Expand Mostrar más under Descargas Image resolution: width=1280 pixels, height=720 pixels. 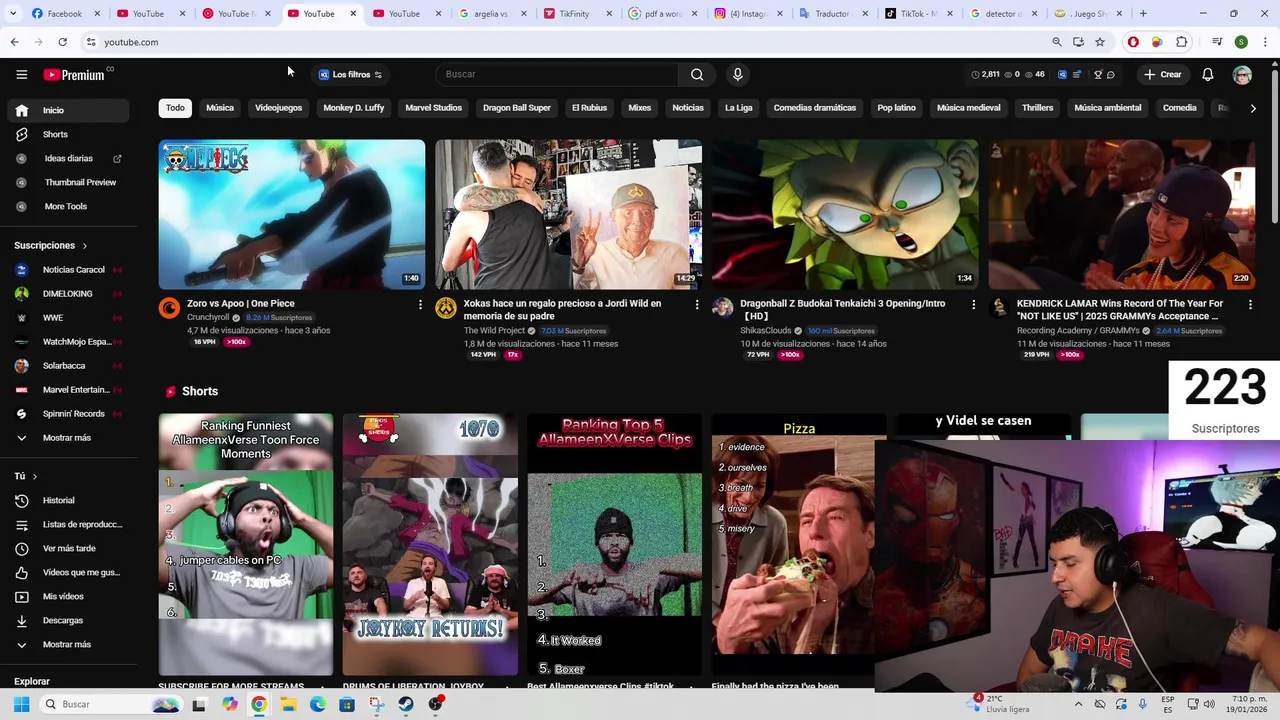(66, 644)
